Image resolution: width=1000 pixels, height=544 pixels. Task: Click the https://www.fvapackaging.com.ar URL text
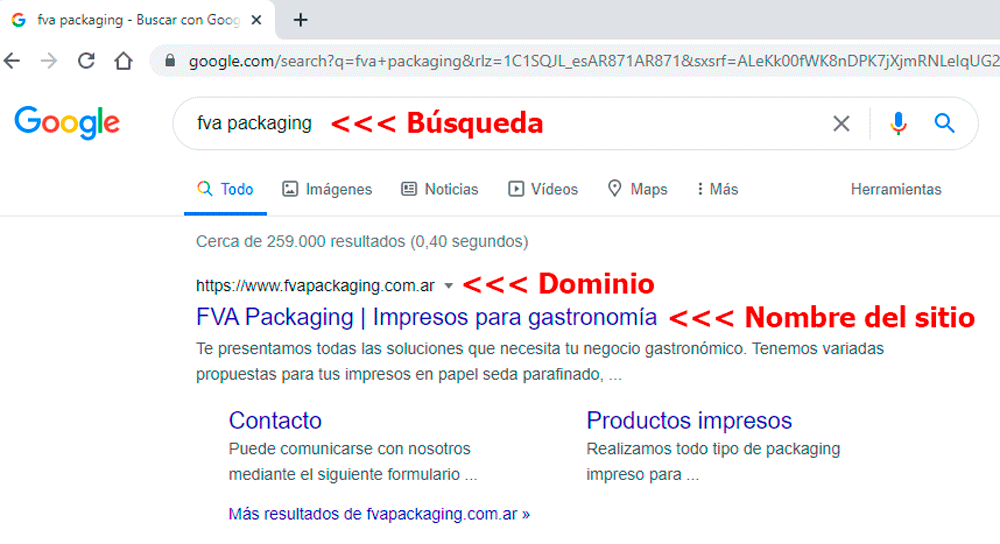tap(315, 286)
